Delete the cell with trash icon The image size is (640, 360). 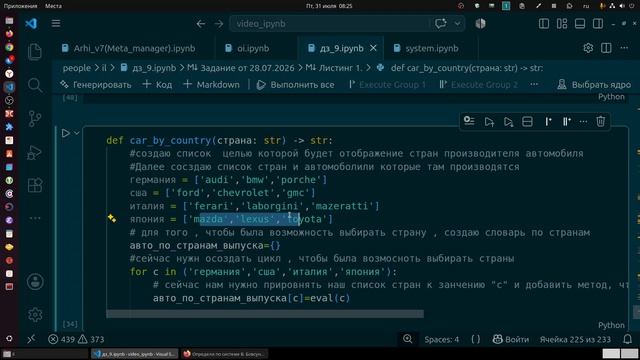pyautogui.click(x=600, y=121)
